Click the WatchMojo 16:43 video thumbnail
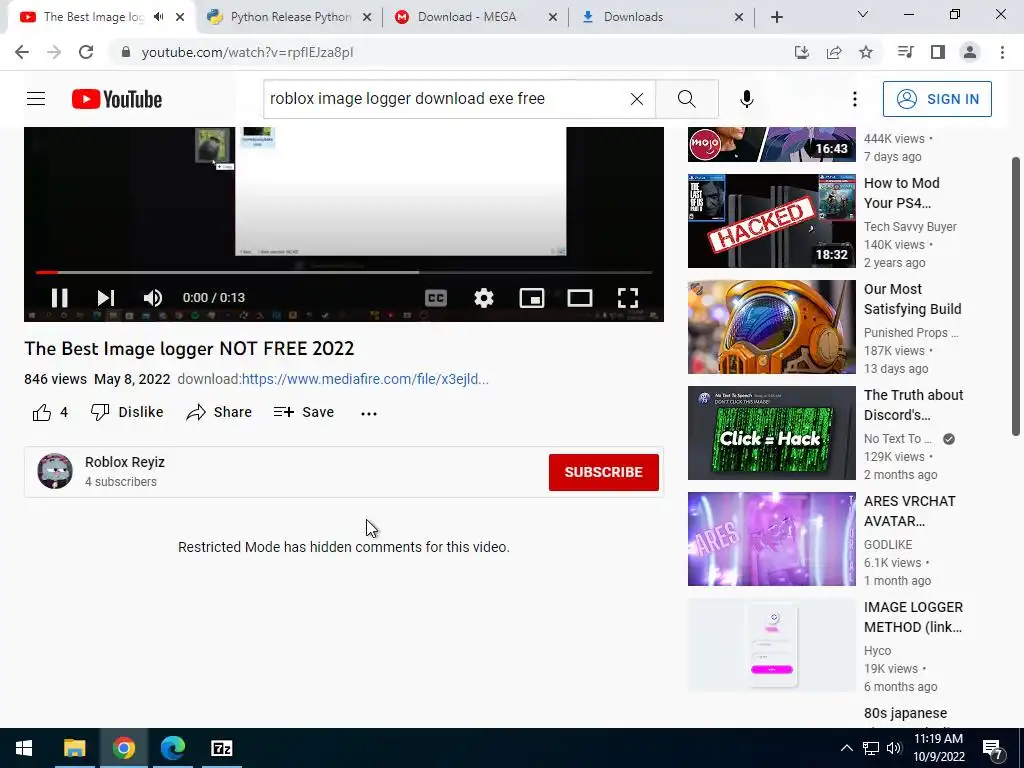1024x768 pixels. [x=771, y=144]
